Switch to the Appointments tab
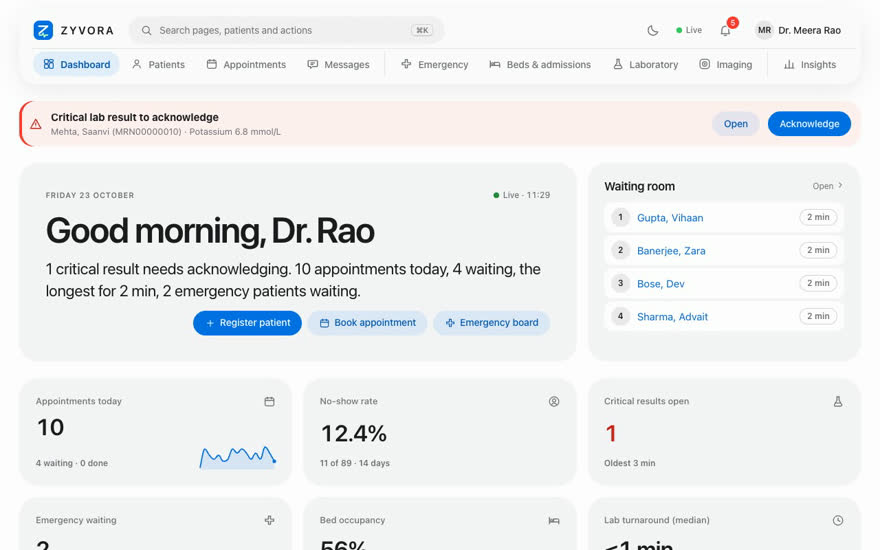This screenshot has width=880, height=550. click(x=246, y=65)
